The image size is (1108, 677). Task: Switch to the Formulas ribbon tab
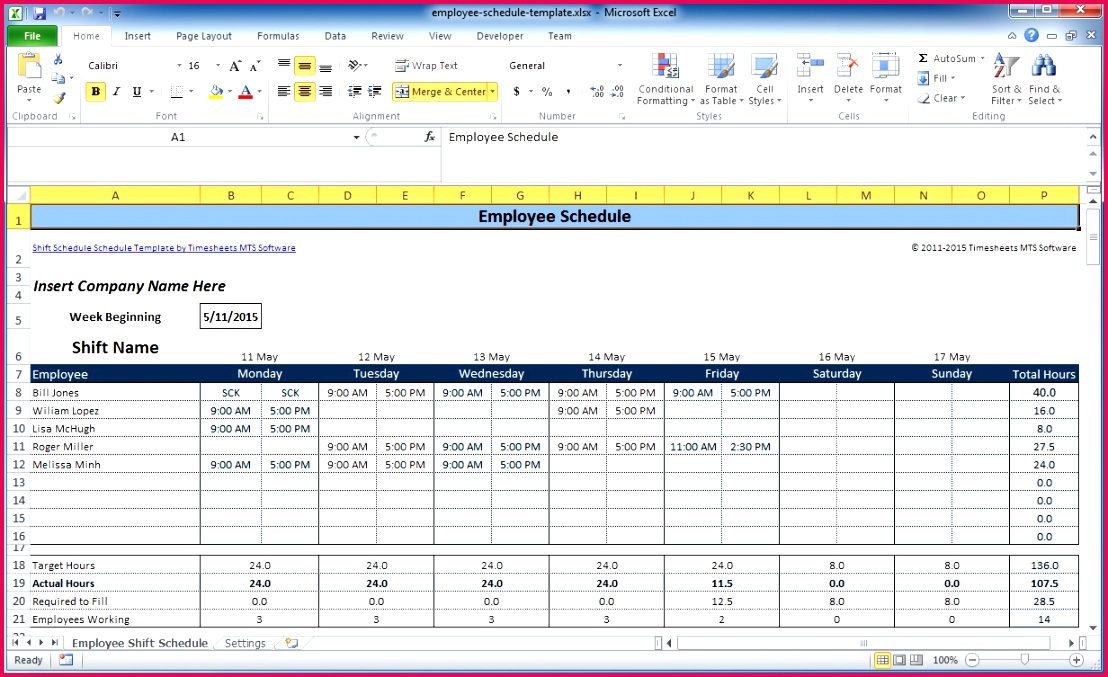point(277,36)
